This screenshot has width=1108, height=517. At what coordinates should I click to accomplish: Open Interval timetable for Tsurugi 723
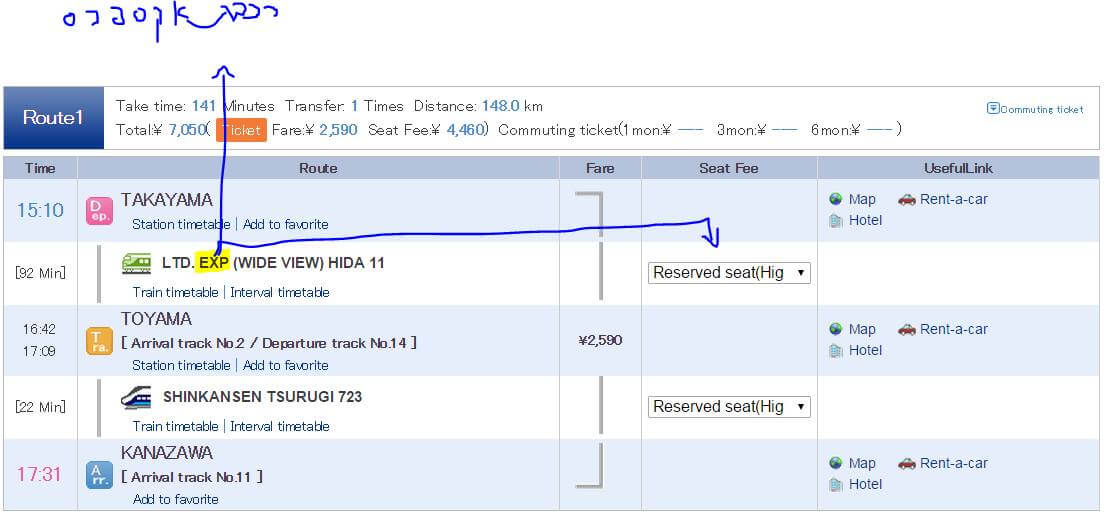click(279, 426)
